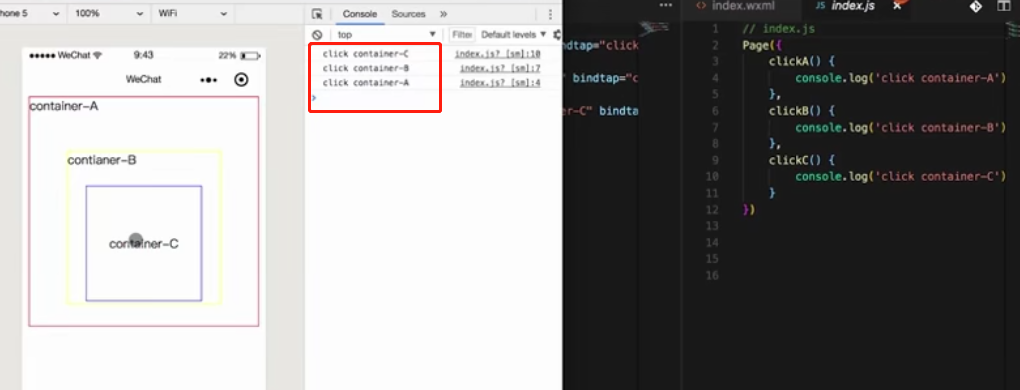The width and height of the screenshot is (1020, 390).
Task: Click the WeChat title in the simulator navigation bar
Action: pos(144,79)
